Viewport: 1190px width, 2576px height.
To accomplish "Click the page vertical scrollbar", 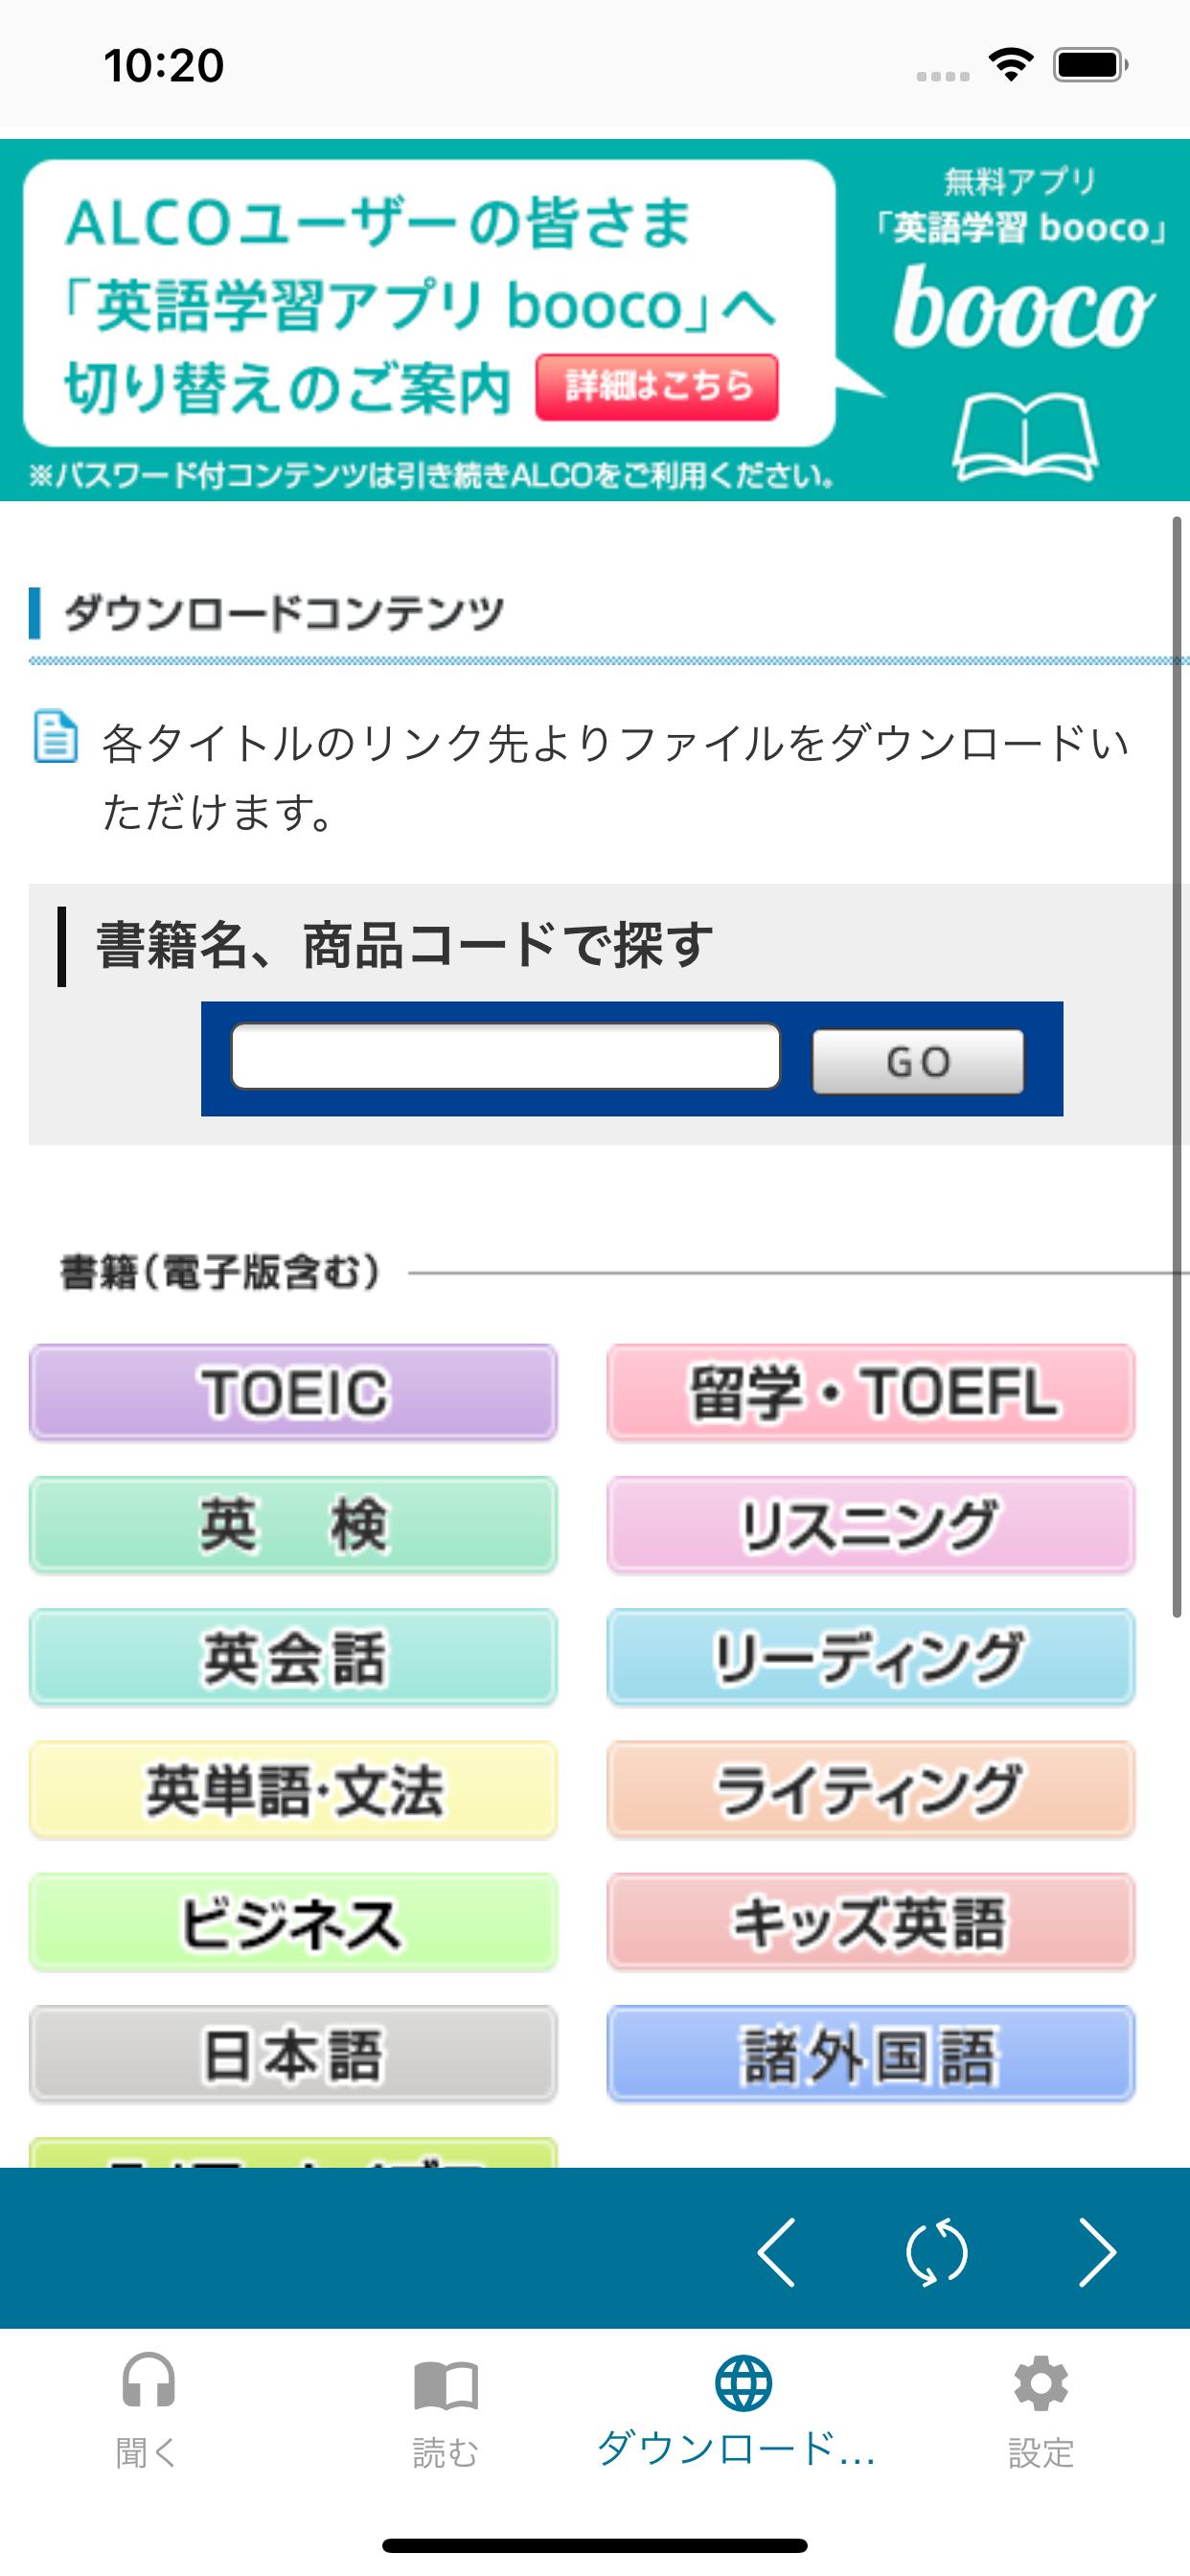I will pos(1177,1066).
